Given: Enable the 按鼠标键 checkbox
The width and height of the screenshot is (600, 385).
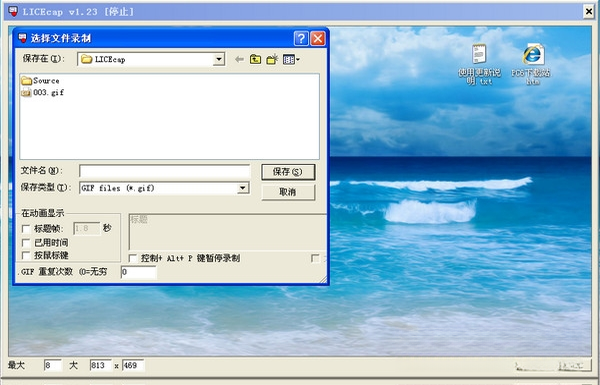Looking at the screenshot, I should point(26,255).
